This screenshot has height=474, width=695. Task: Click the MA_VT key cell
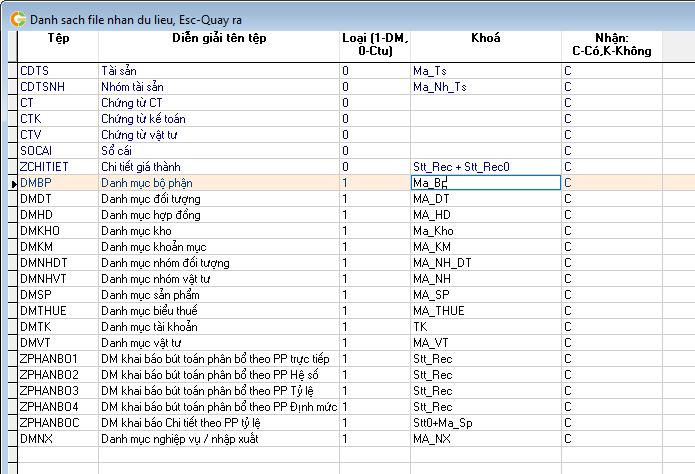[486, 342]
